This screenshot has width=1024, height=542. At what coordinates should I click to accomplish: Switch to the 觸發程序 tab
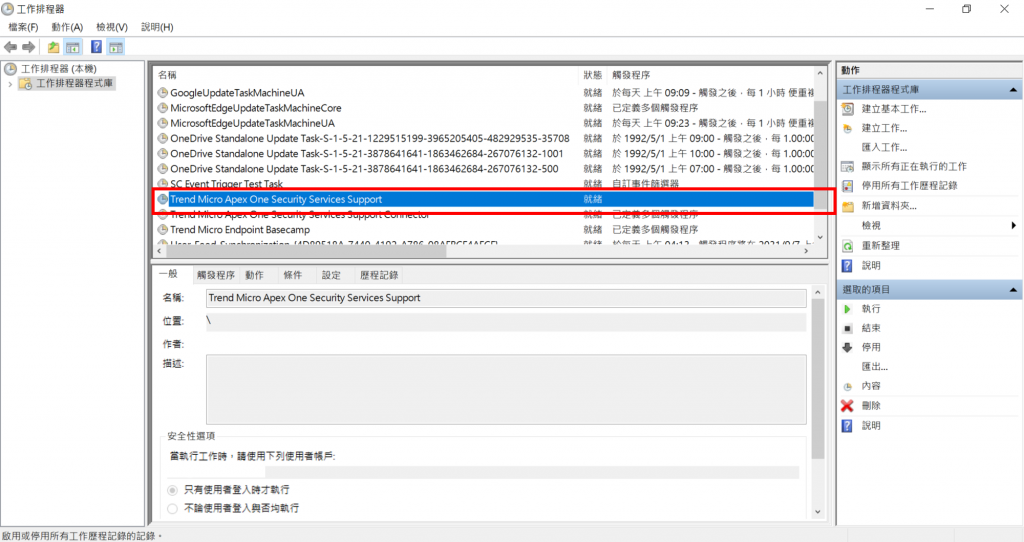[x=216, y=275]
